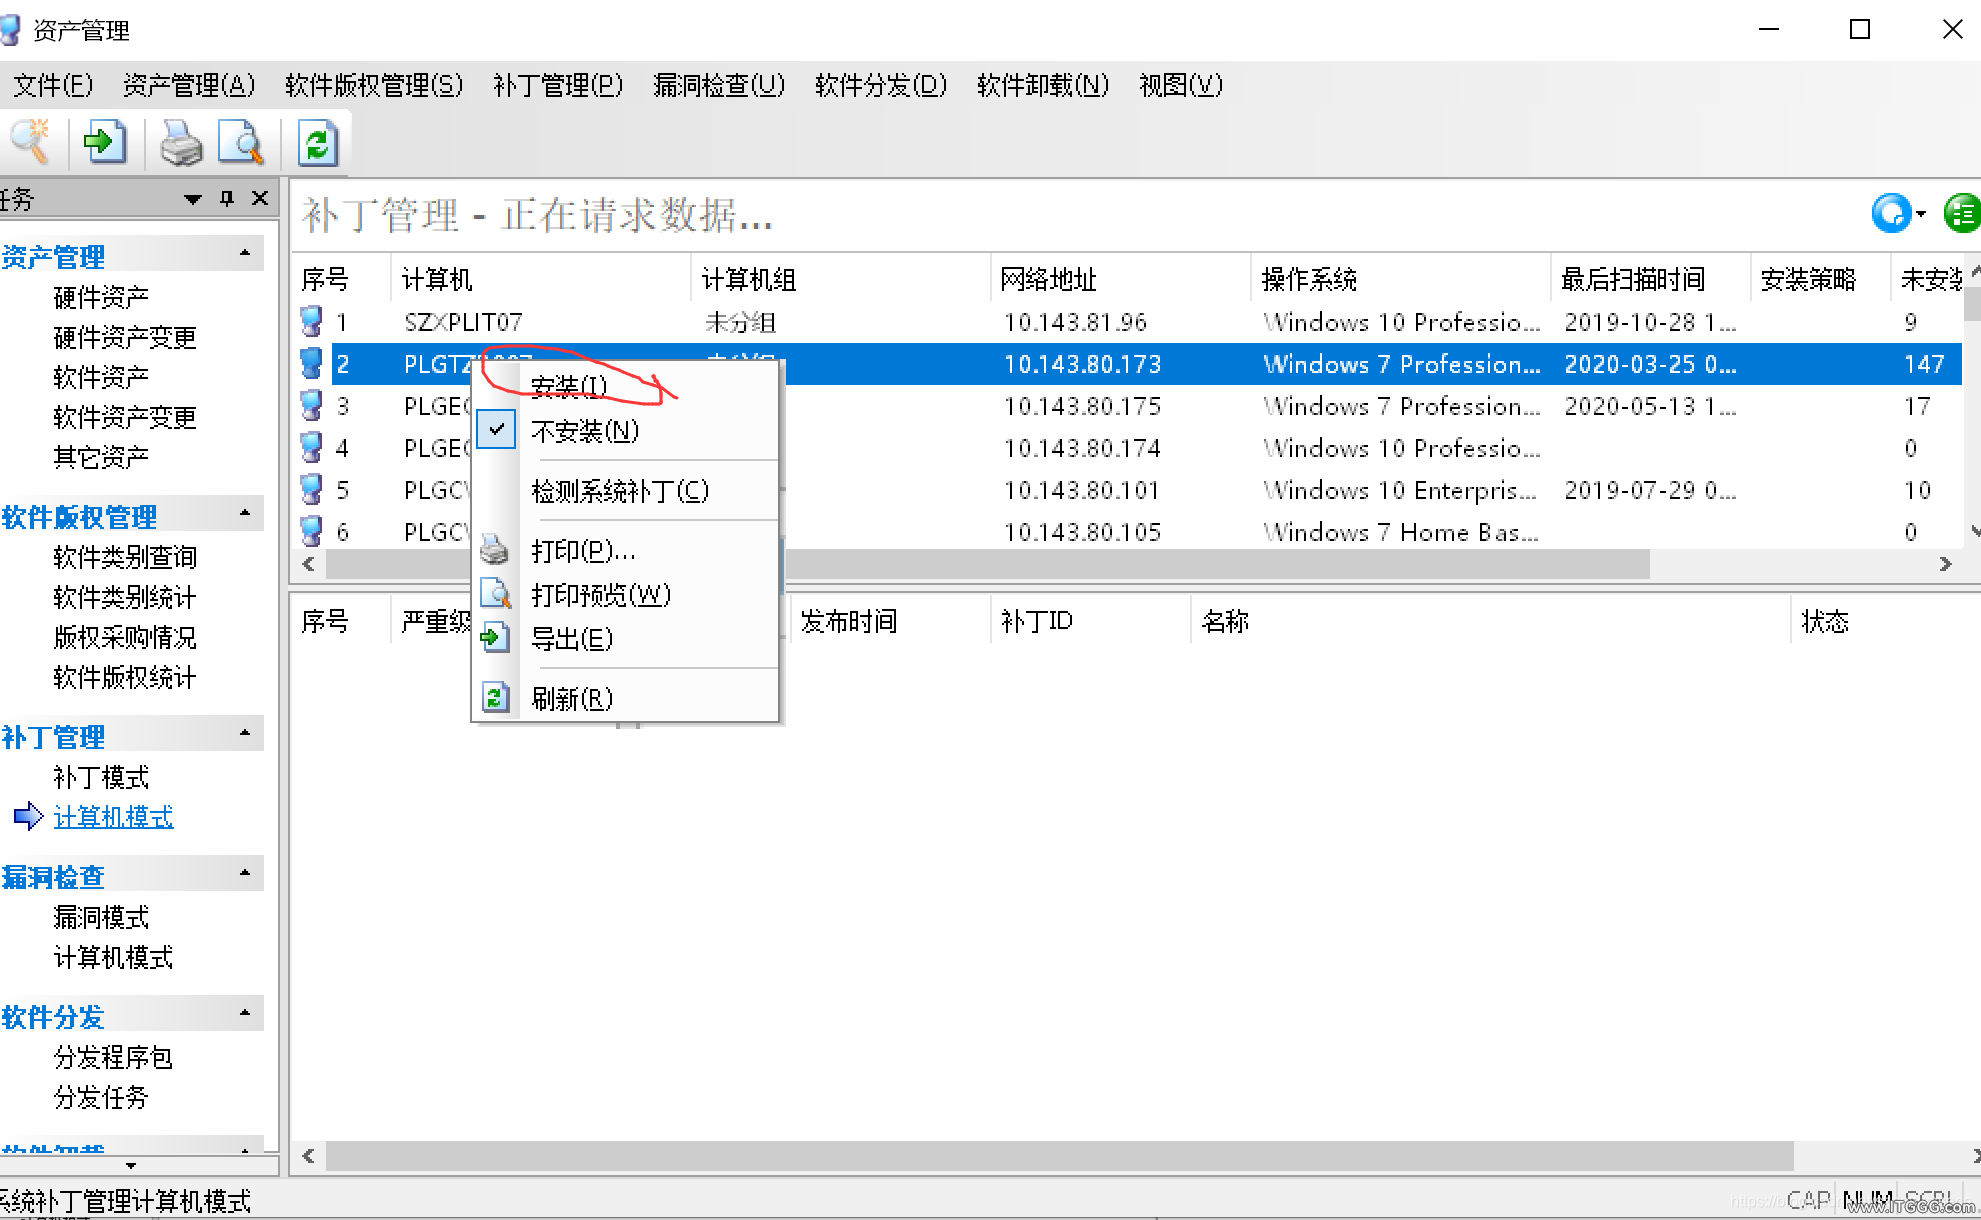The height and width of the screenshot is (1220, 1981).
Task: Collapse the 资产管理 sidebar section
Action: pyautogui.click(x=245, y=253)
